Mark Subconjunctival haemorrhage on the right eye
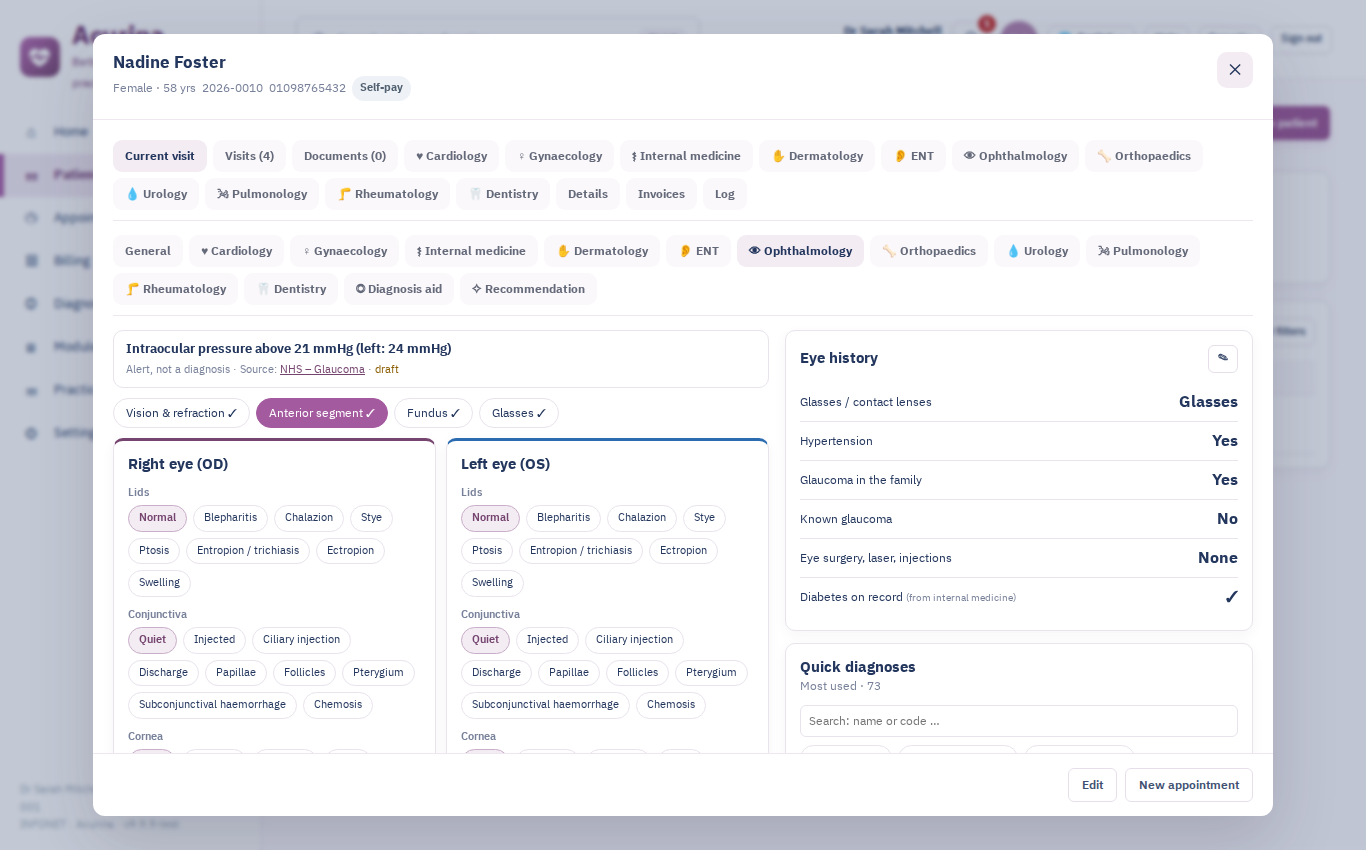Image resolution: width=1366 pixels, height=850 pixels. pos(212,705)
